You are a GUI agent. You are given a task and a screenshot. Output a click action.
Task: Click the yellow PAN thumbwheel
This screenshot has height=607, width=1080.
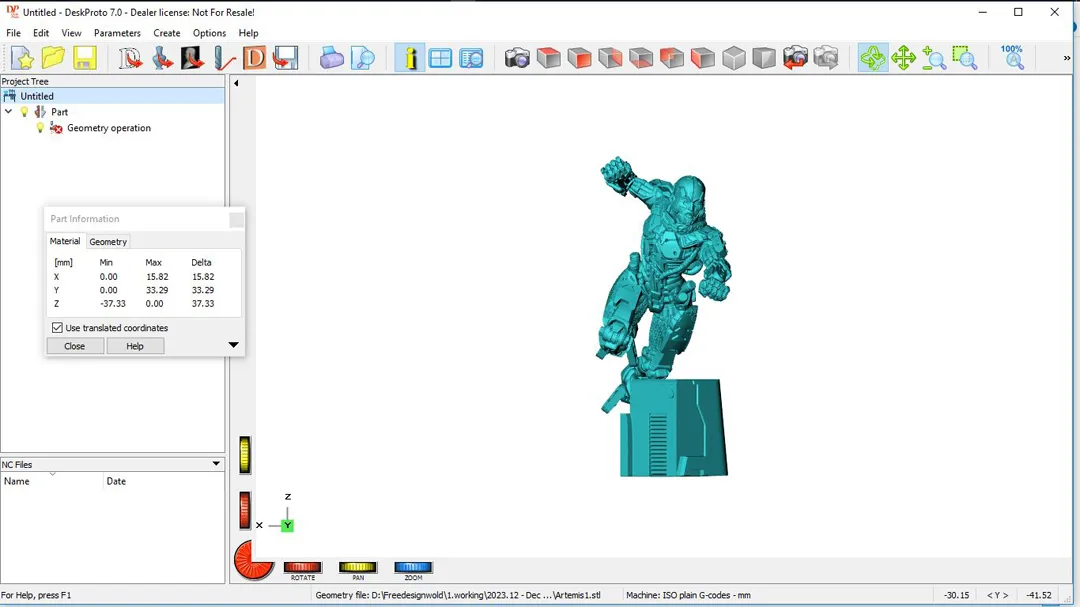click(x=357, y=568)
